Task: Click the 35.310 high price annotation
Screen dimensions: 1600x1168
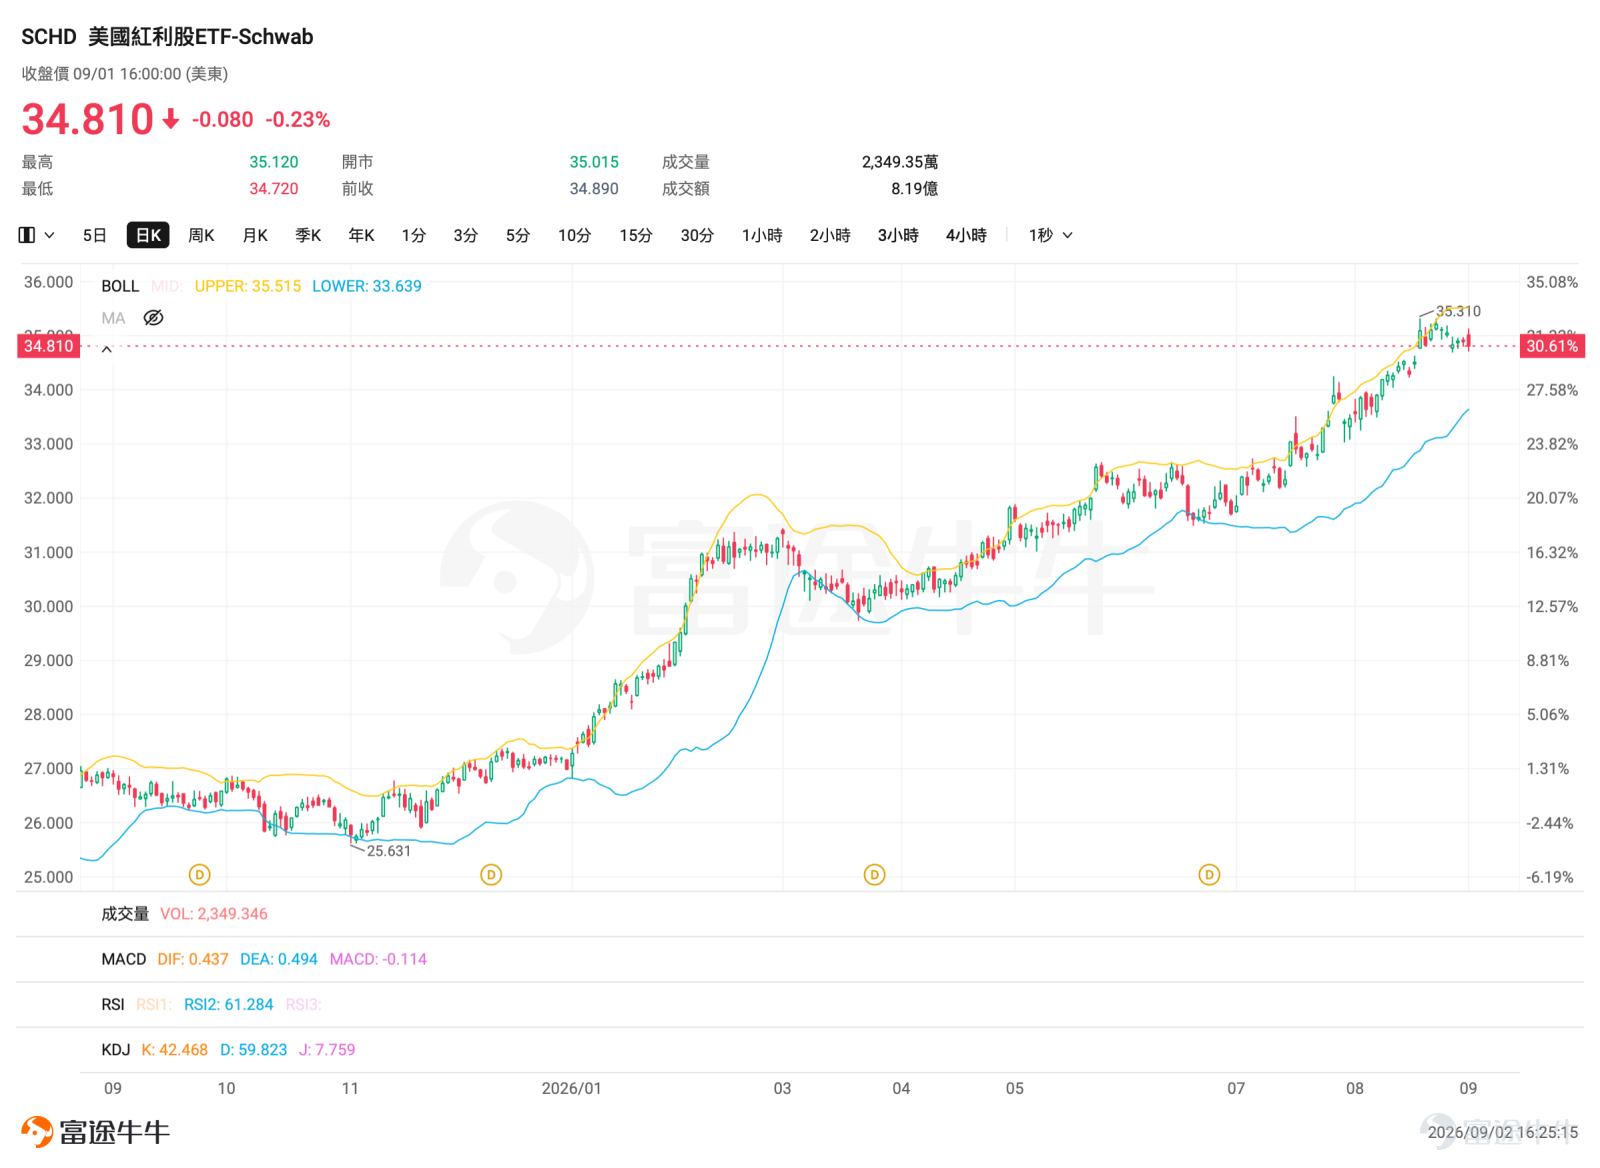Action: point(1458,311)
